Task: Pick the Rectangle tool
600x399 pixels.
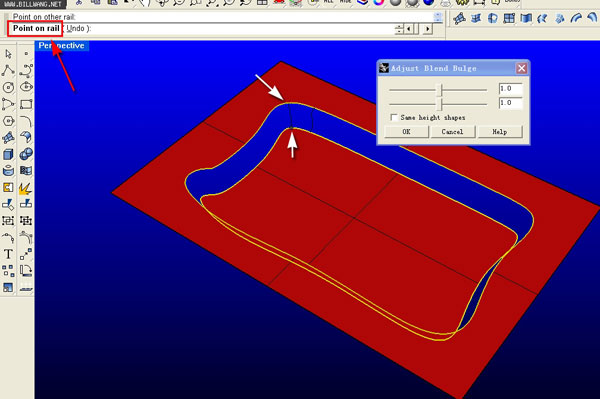Action: (26, 104)
